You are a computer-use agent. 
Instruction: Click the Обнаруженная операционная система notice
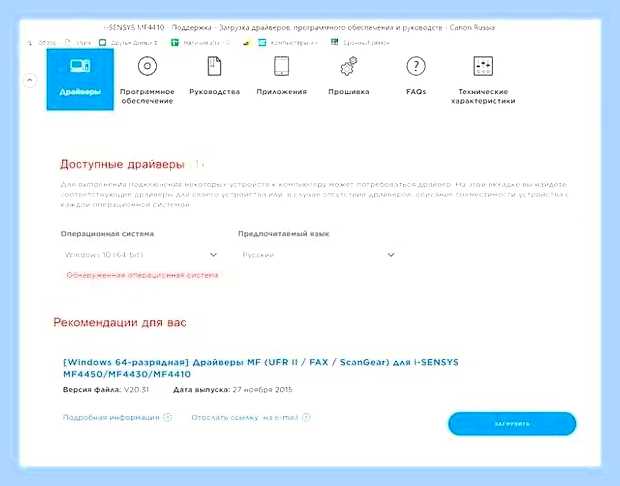(x=142, y=275)
